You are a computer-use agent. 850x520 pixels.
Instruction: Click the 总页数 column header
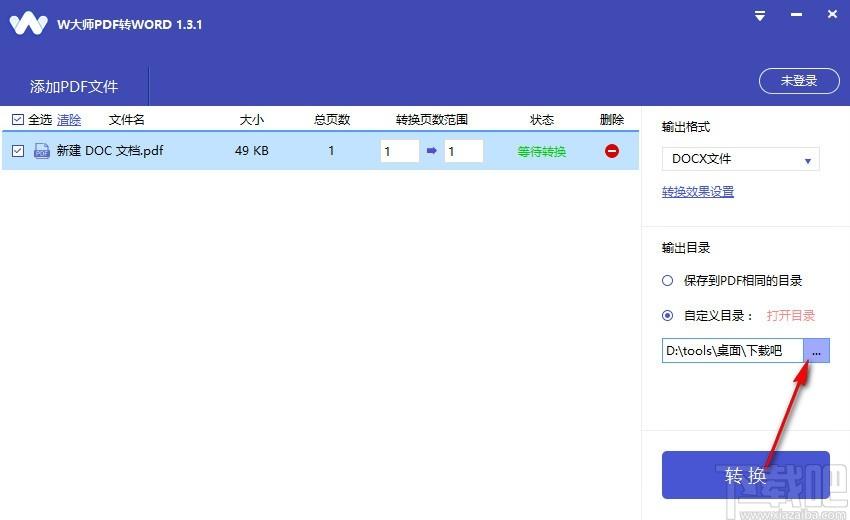tap(332, 119)
